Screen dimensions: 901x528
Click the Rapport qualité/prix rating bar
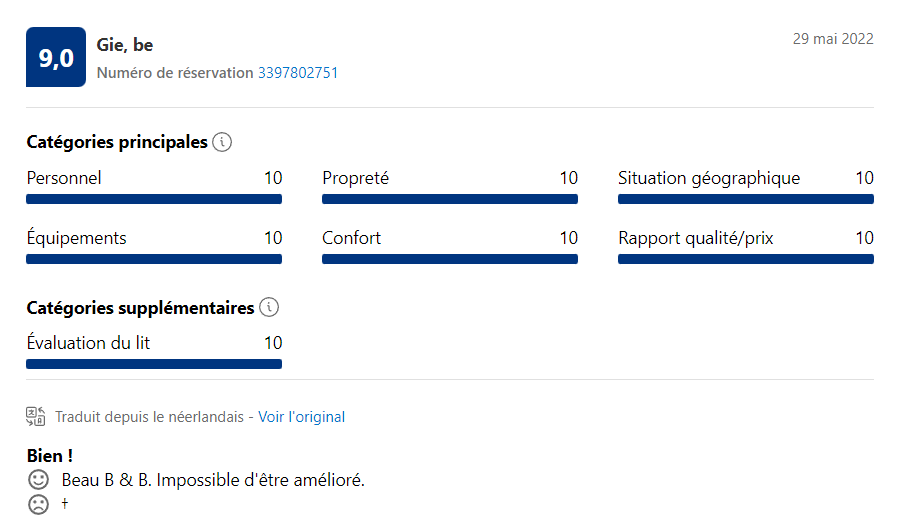coord(746,259)
